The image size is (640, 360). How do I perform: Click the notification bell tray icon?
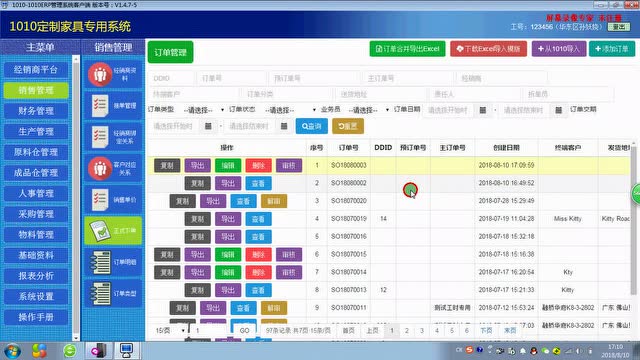[x=522, y=351]
